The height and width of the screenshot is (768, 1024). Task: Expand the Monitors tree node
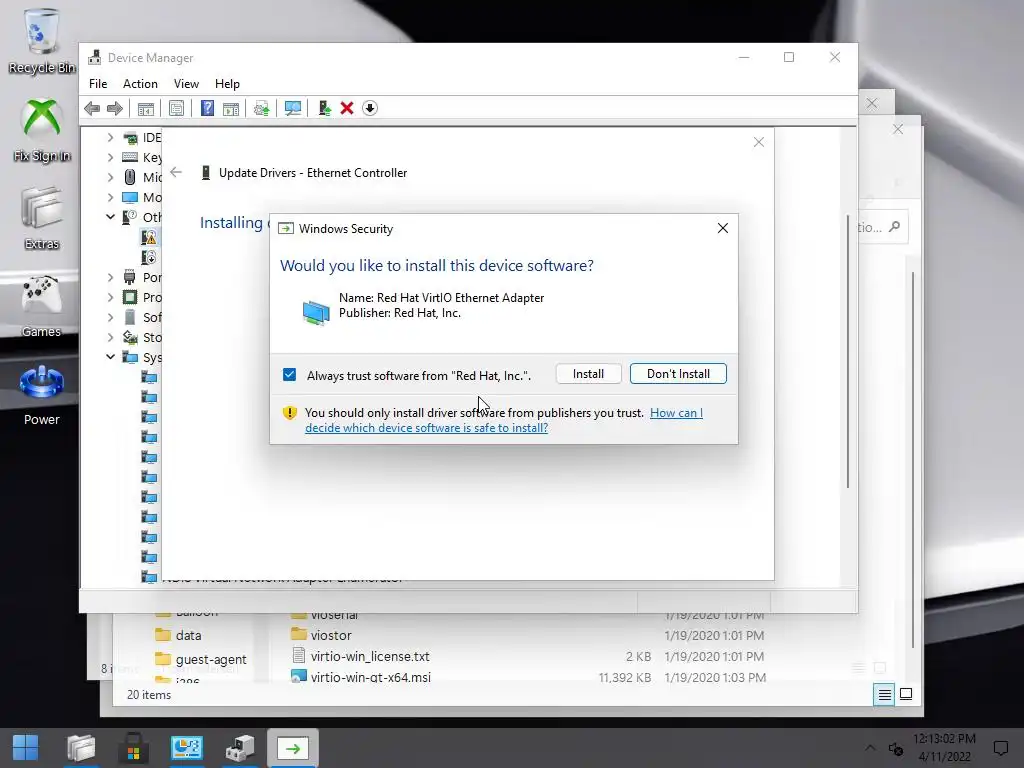point(110,197)
